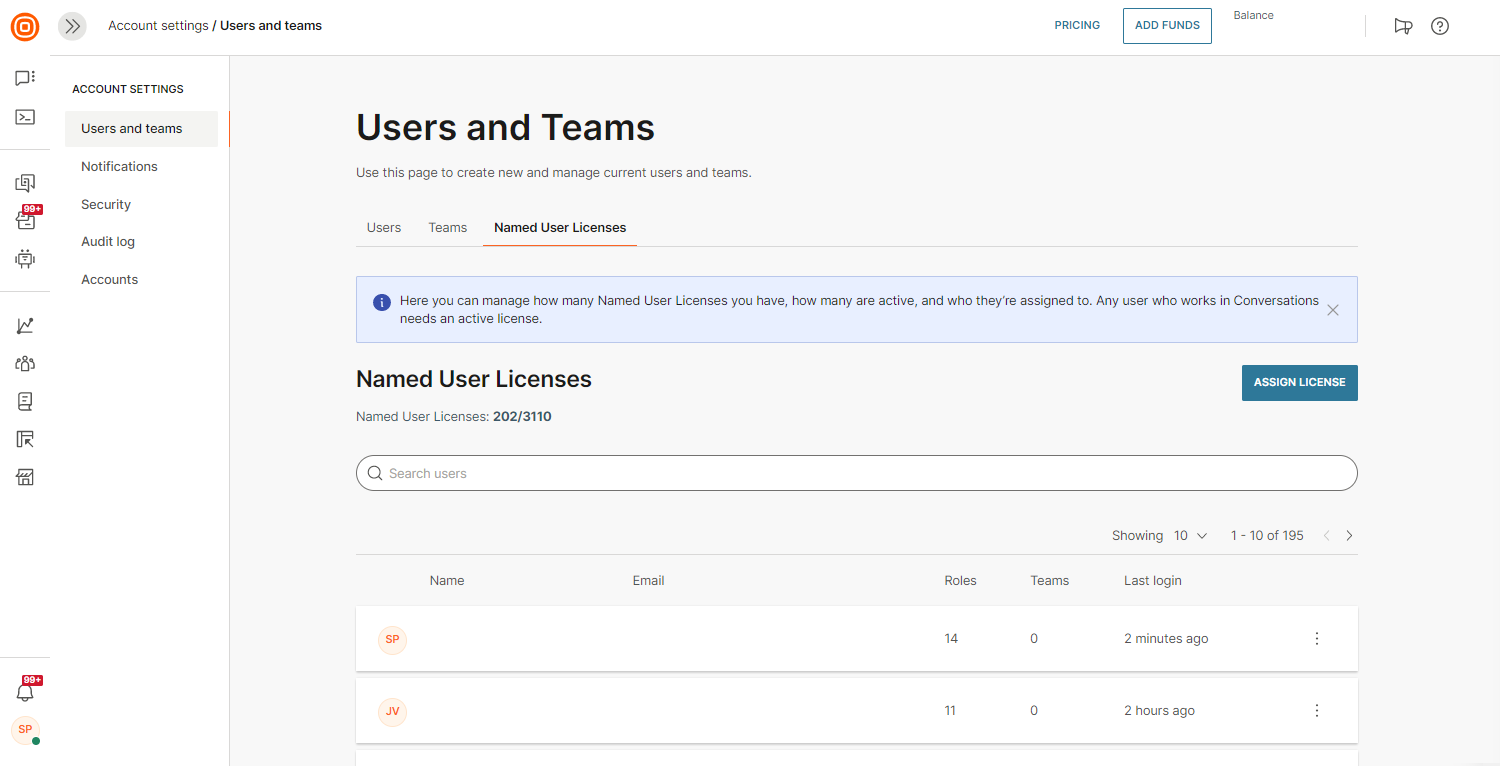Viewport: 1500px width, 766px height.
Task: Open the robot bot icon in sidebar
Action: [x=25, y=259]
